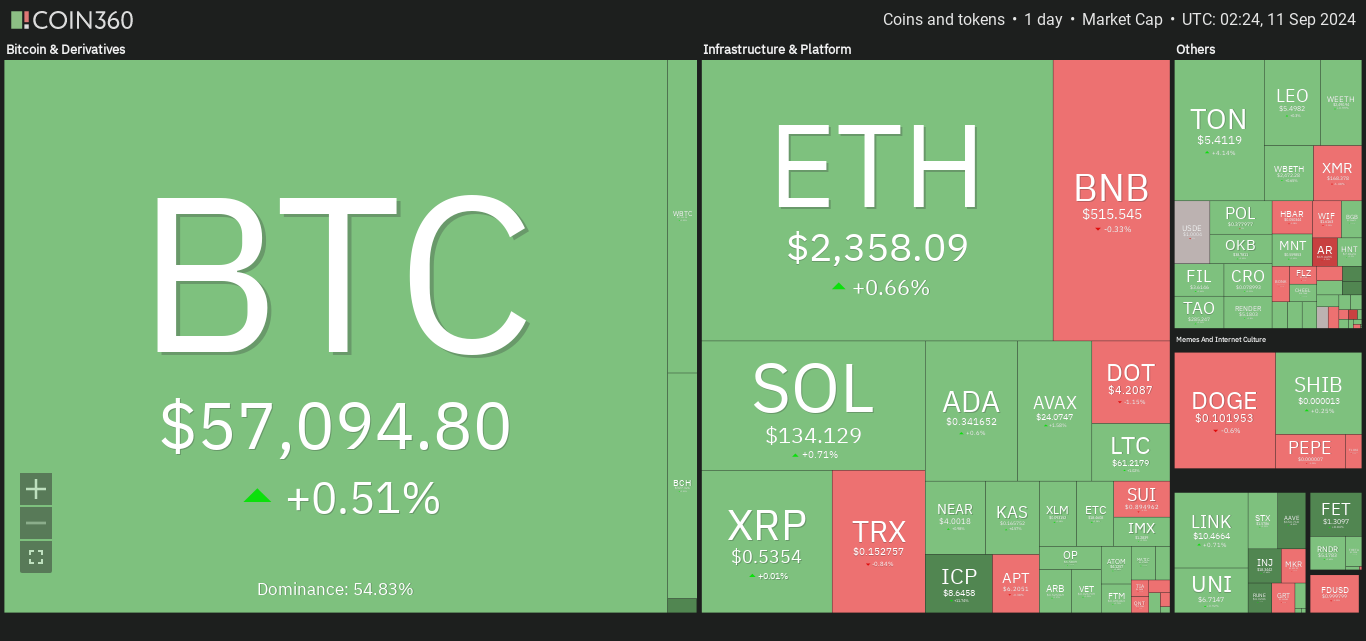1366x641 pixels.
Task: Select the Bitcoin & Derivatives category label
Action: (66, 49)
